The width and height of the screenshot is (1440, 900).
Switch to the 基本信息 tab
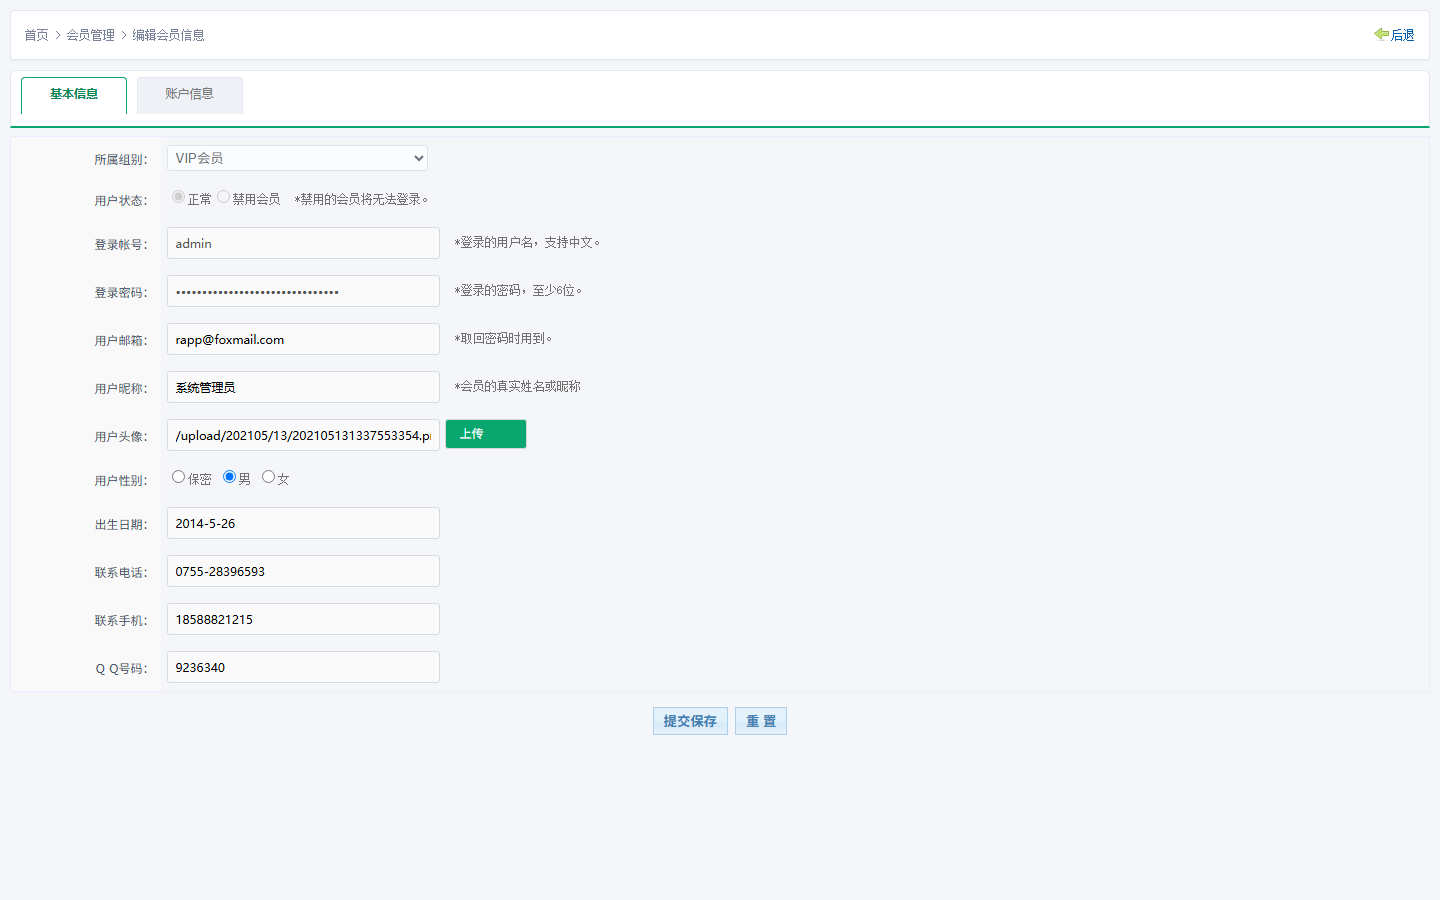[x=74, y=95]
